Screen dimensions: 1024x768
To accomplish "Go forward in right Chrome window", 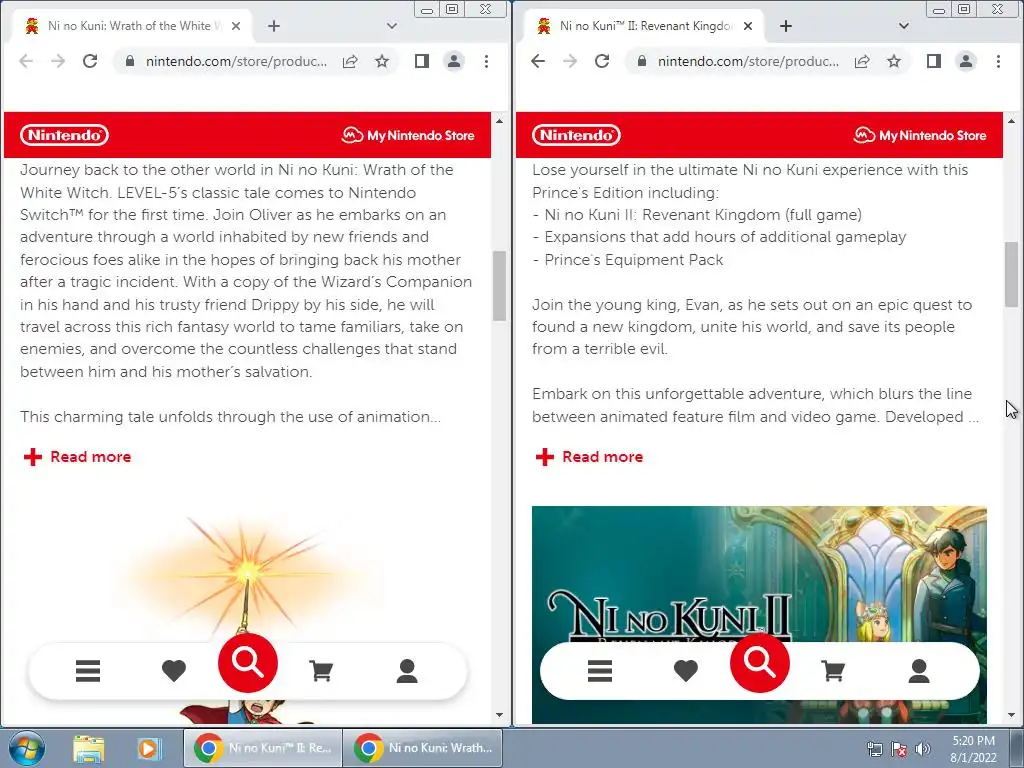I will click(x=570, y=61).
